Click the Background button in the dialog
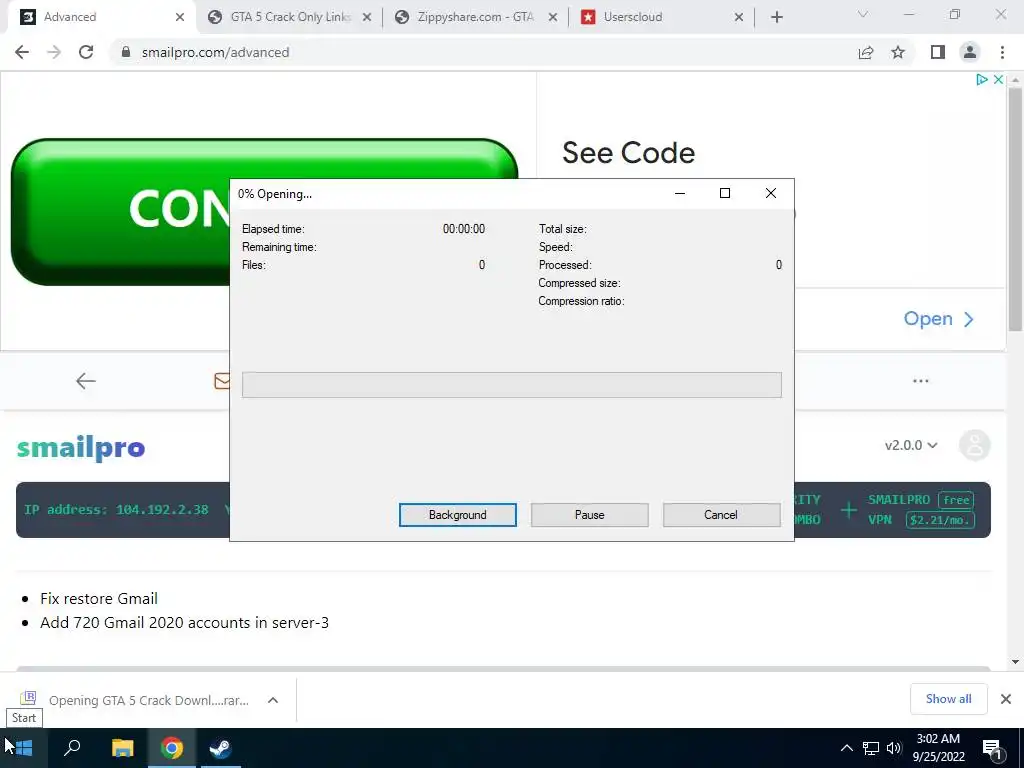The image size is (1024, 768). click(457, 515)
